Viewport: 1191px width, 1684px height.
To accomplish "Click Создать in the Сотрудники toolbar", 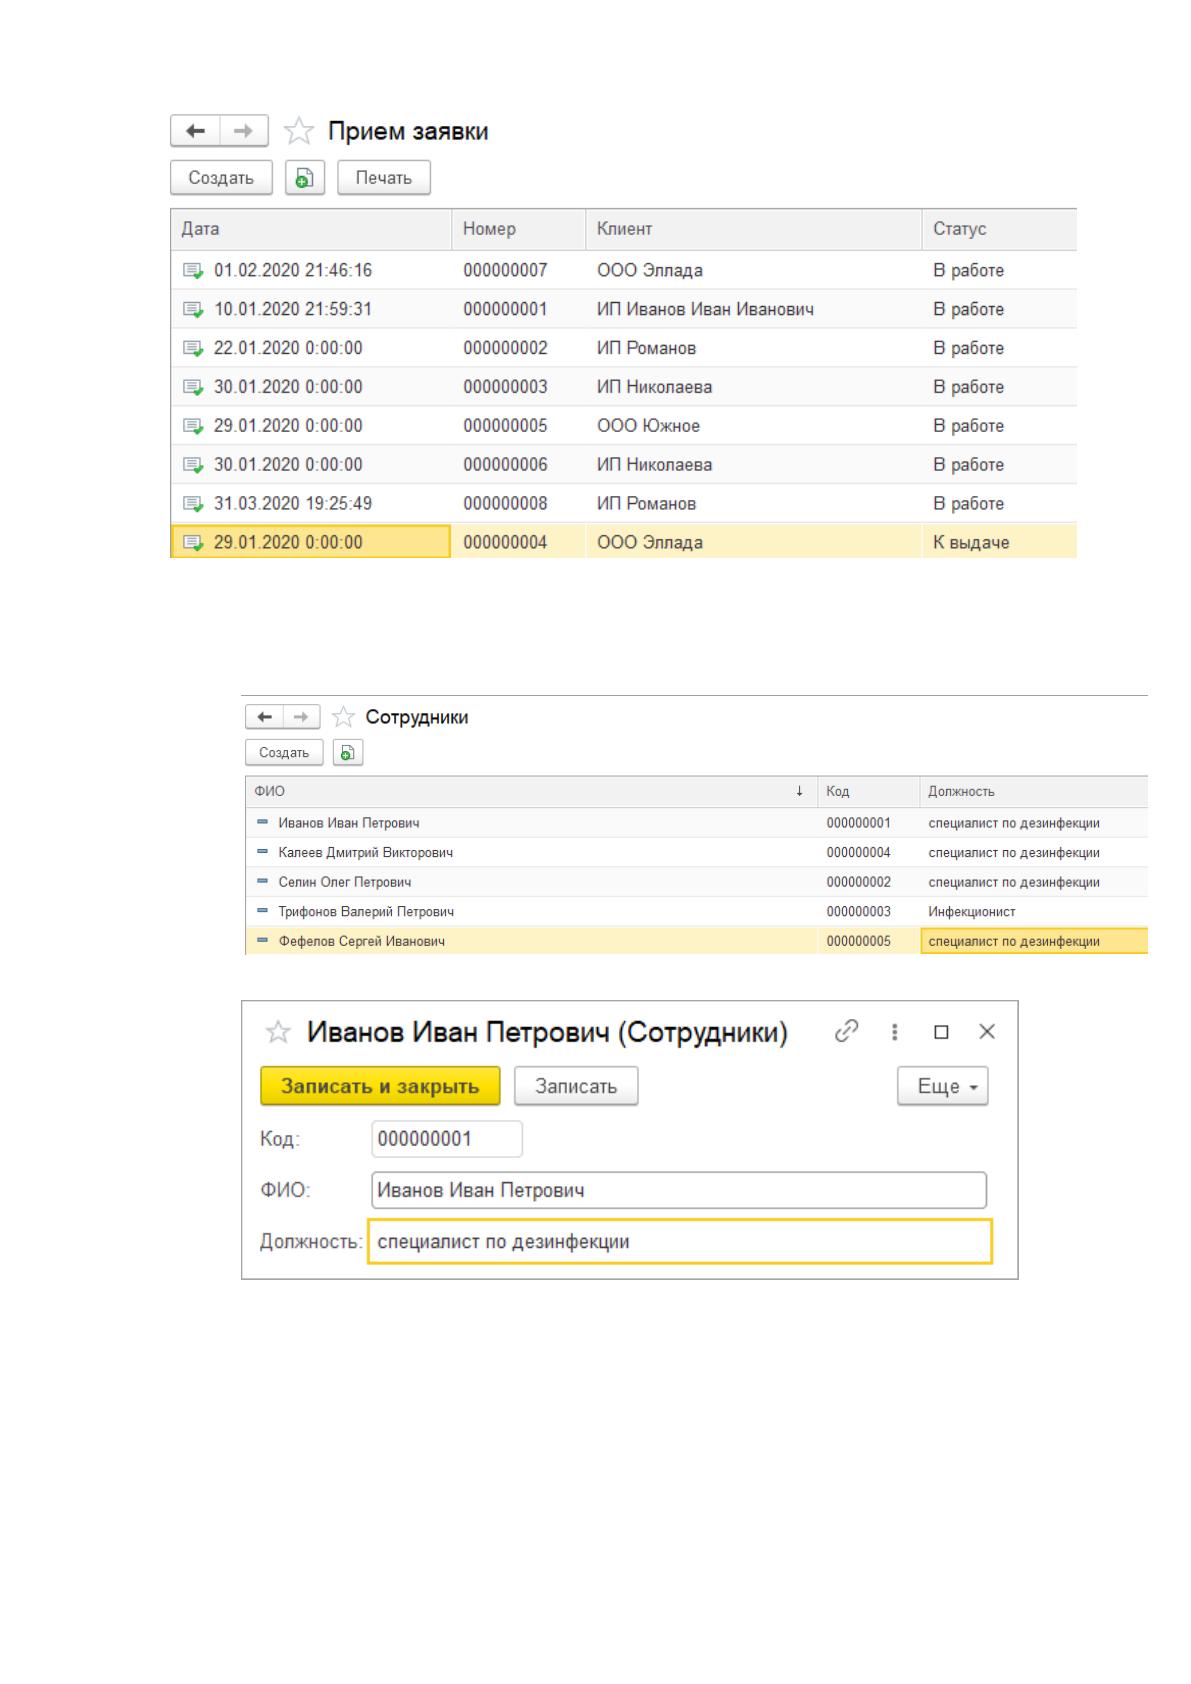I will 284,753.
